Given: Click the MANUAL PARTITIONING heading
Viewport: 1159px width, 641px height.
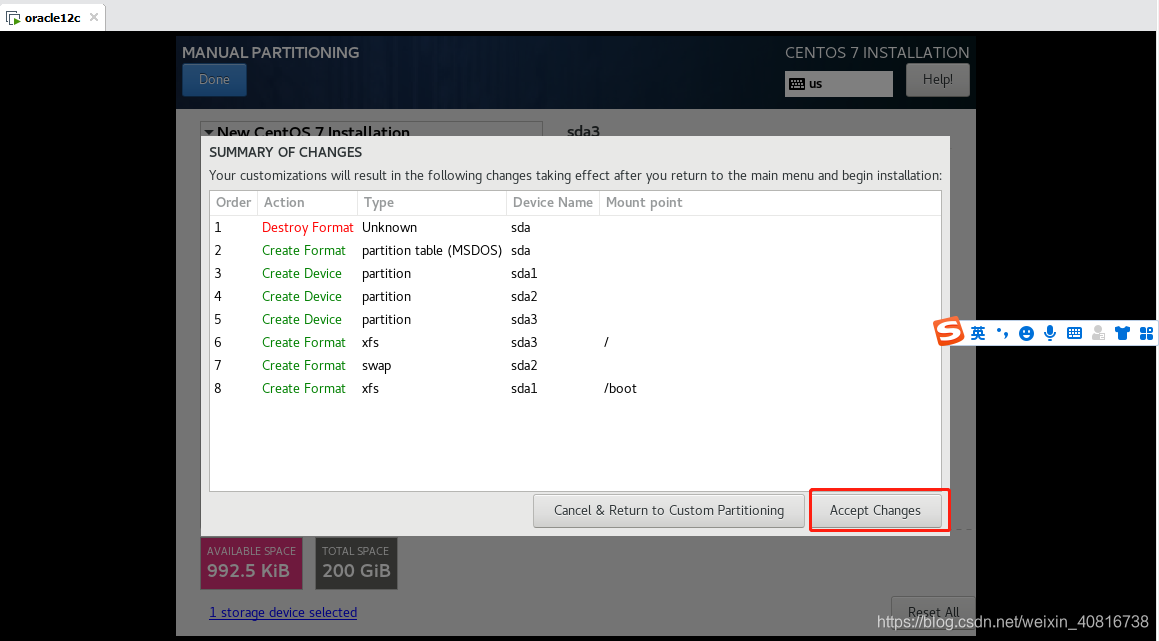Looking at the screenshot, I should tap(271, 52).
